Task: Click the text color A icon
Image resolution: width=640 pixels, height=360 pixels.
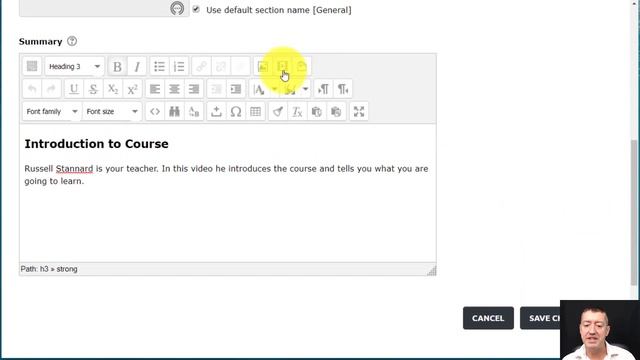Action: [x=259, y=89]
